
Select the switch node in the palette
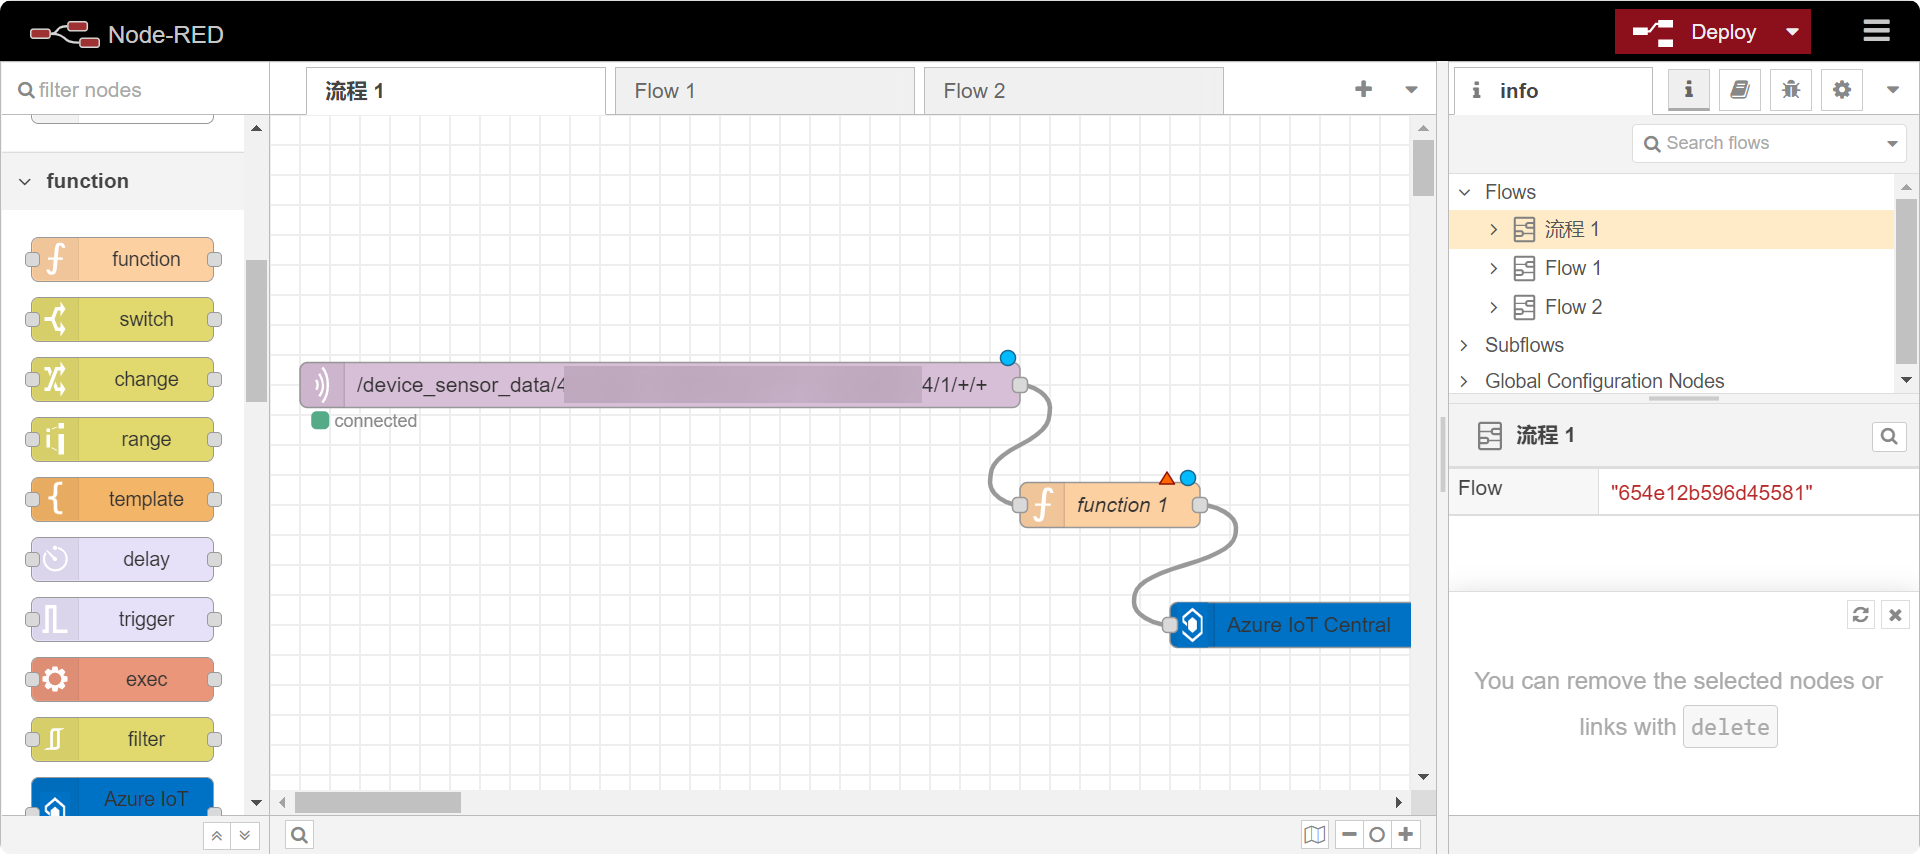[122, 319]
